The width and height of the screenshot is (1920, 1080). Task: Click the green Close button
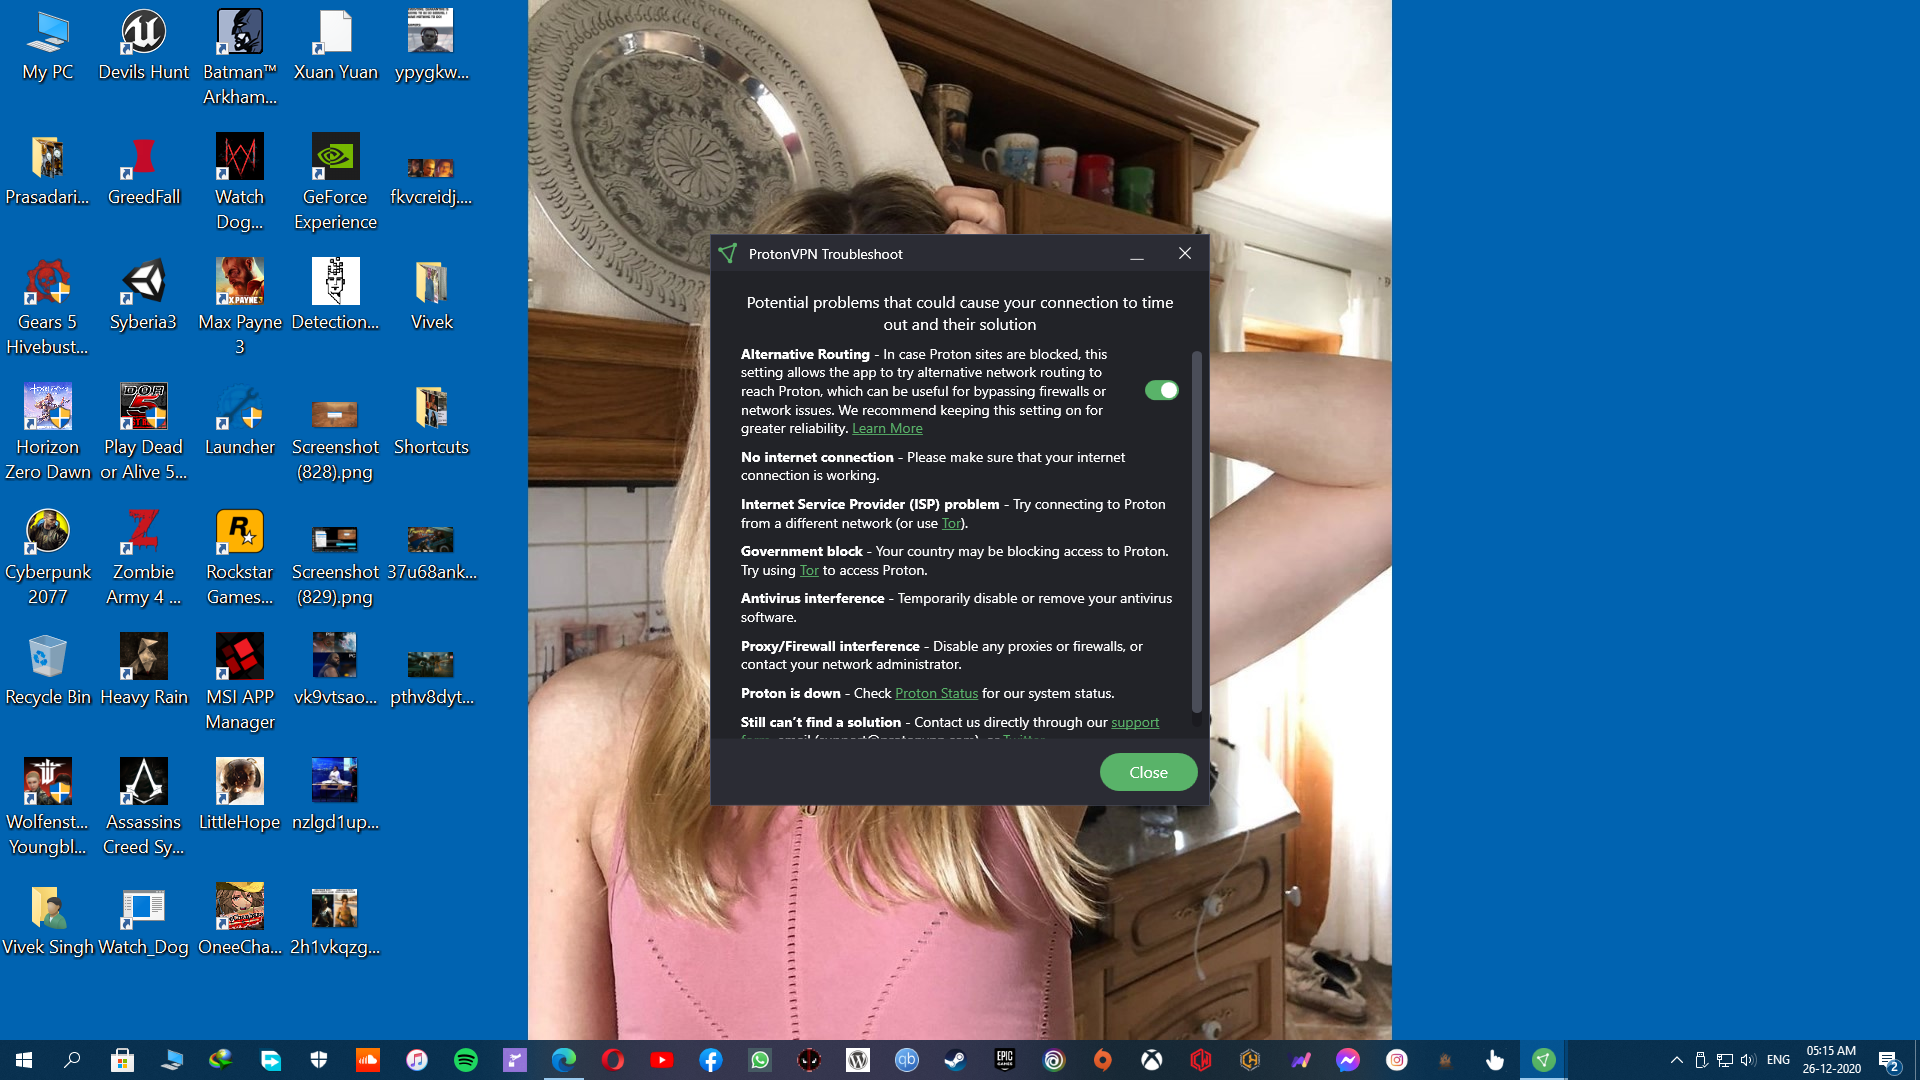1148,772
